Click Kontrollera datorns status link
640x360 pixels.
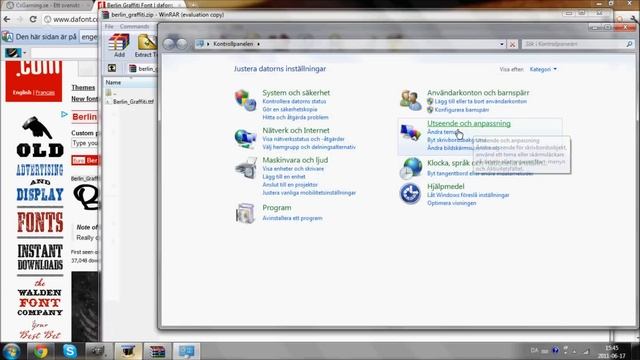point(294,101)
